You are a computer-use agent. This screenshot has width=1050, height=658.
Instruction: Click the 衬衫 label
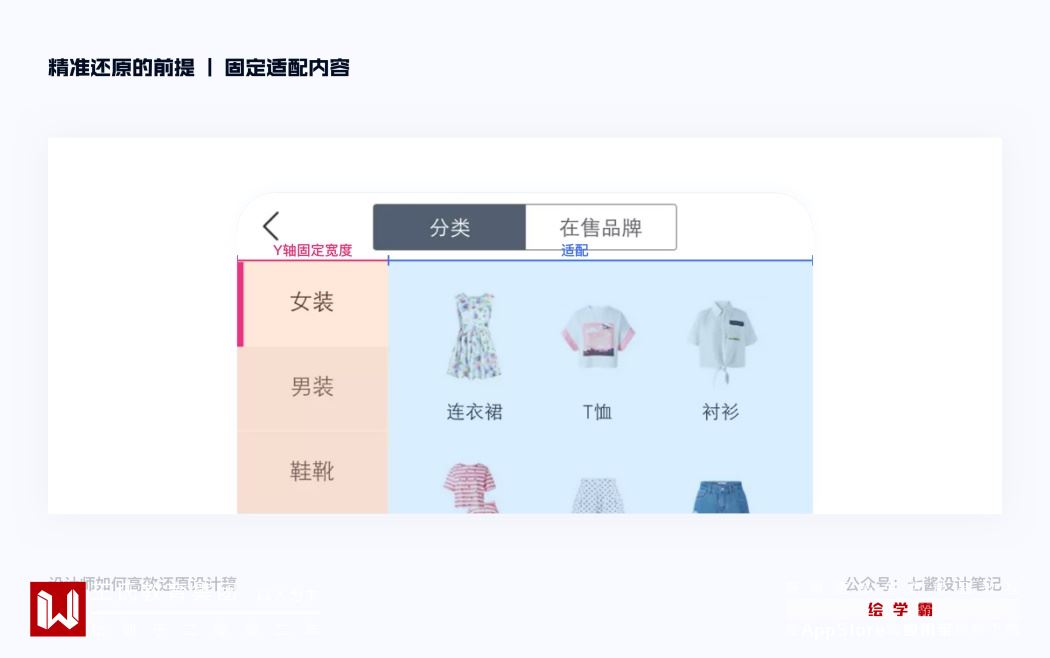coord(721,412)
